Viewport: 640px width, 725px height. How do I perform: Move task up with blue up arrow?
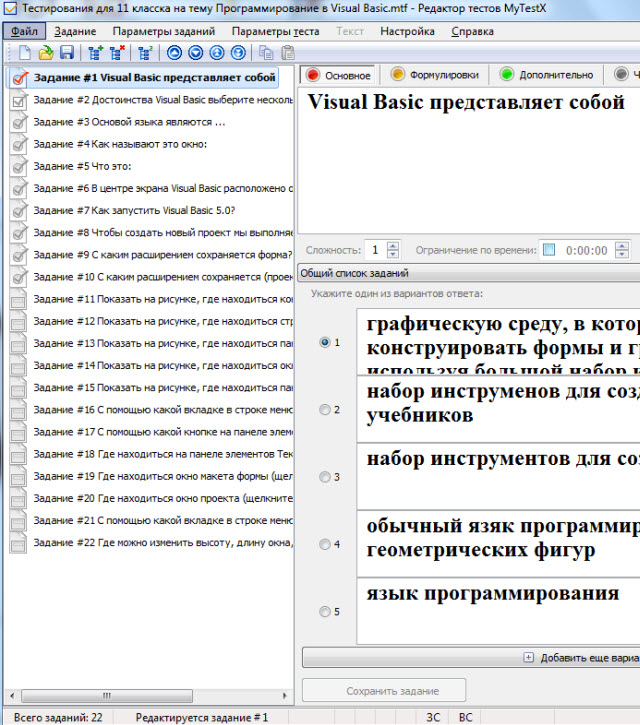pyautogui.click(x=174, y=53)
